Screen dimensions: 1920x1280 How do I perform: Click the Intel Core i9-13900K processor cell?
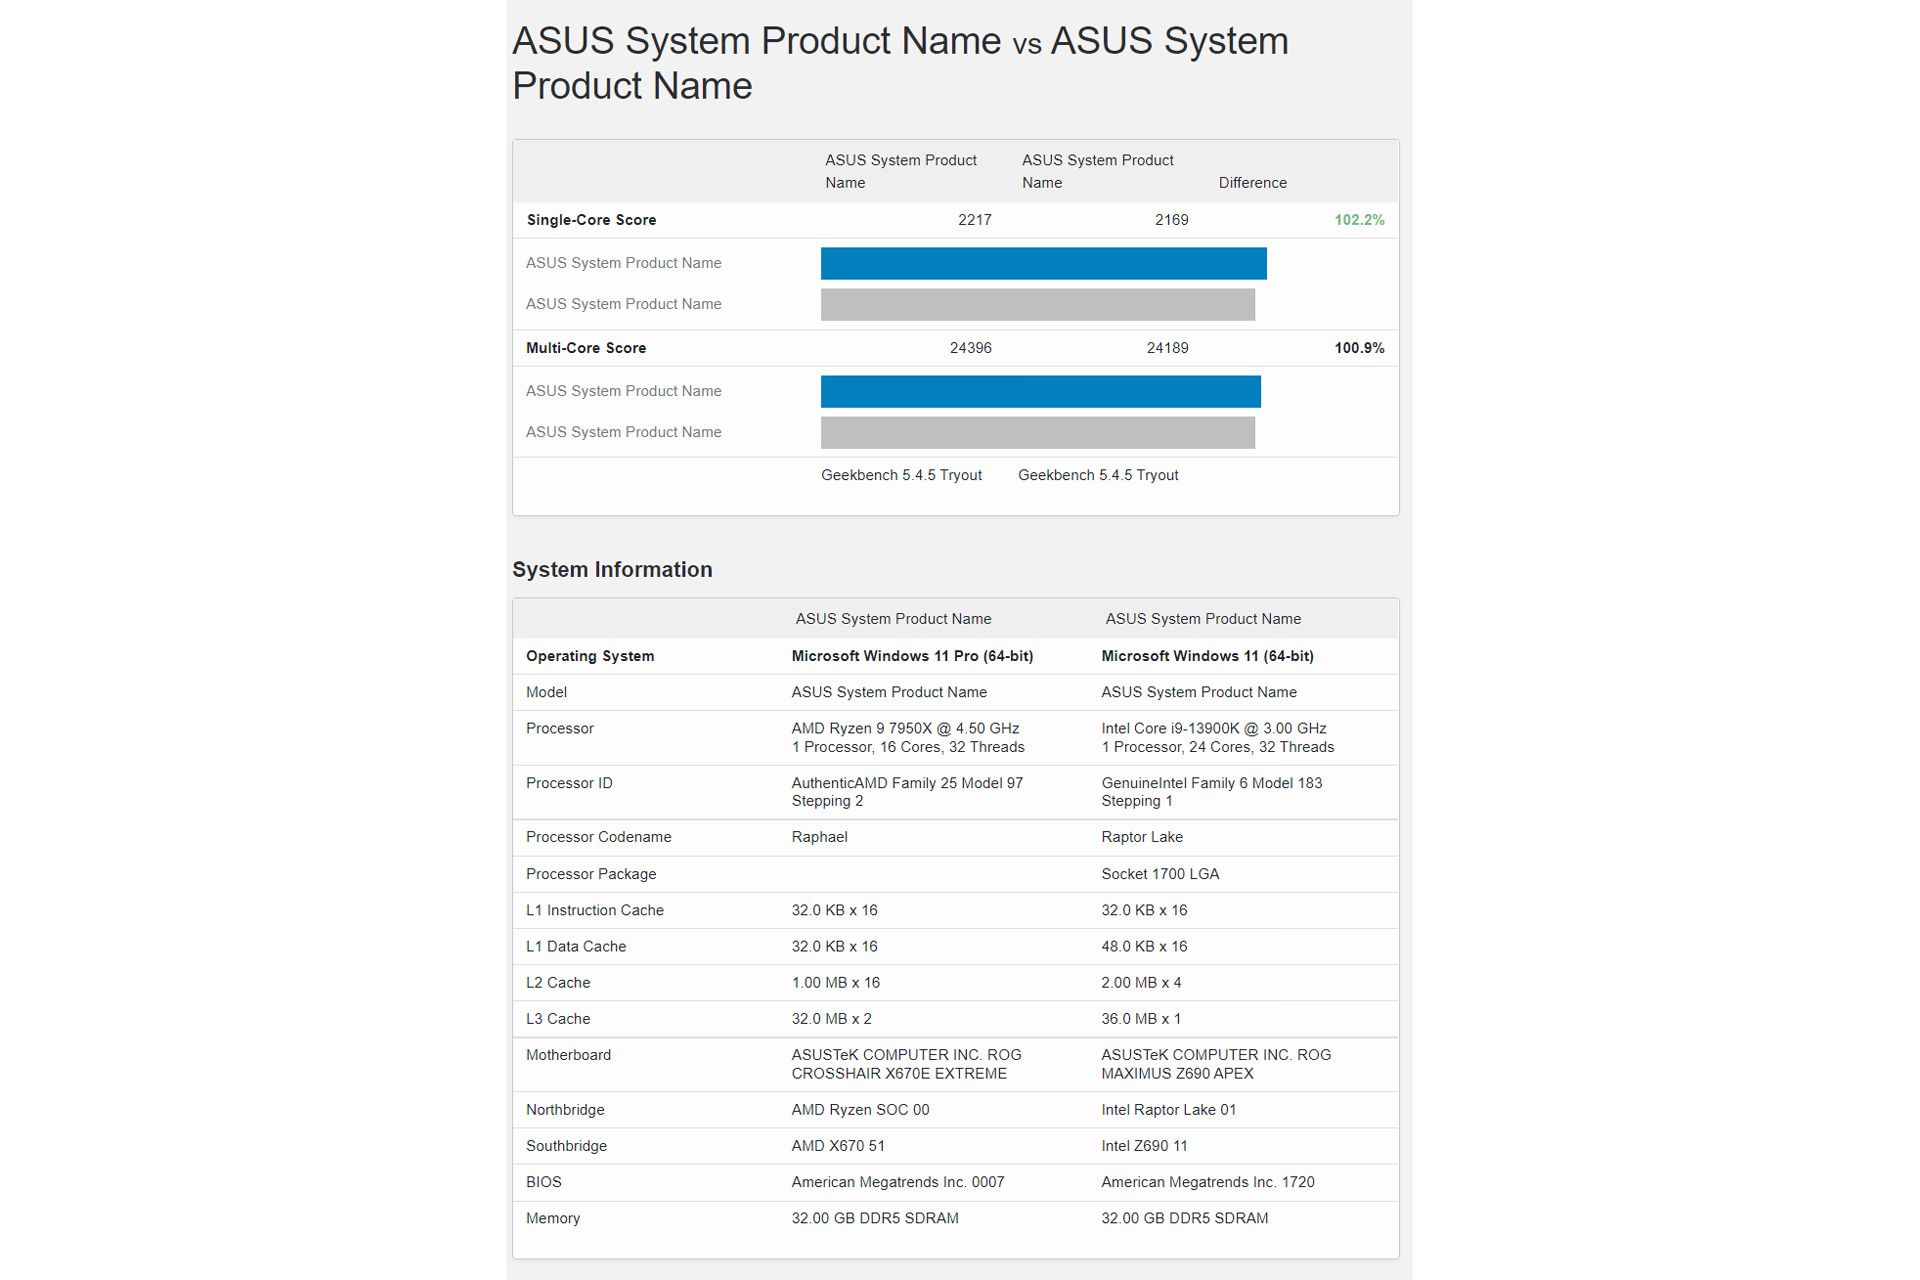click(1217, 738)
